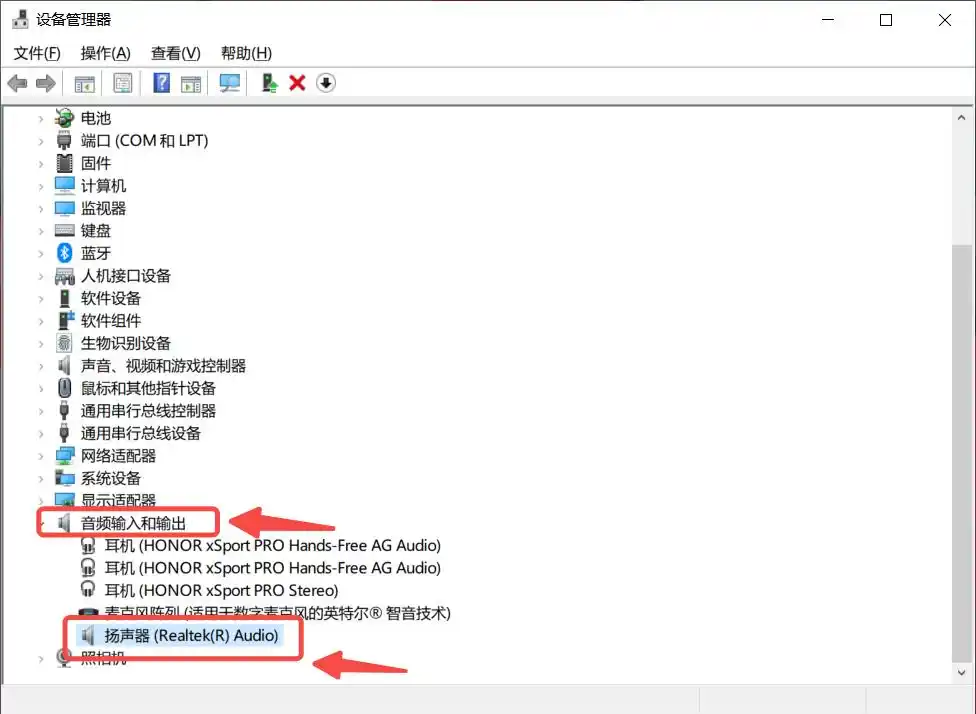Viewport: 976px width, 714px height.
Task: Click the Back arrow in the toolbar
Action: (x=17, y=83)
